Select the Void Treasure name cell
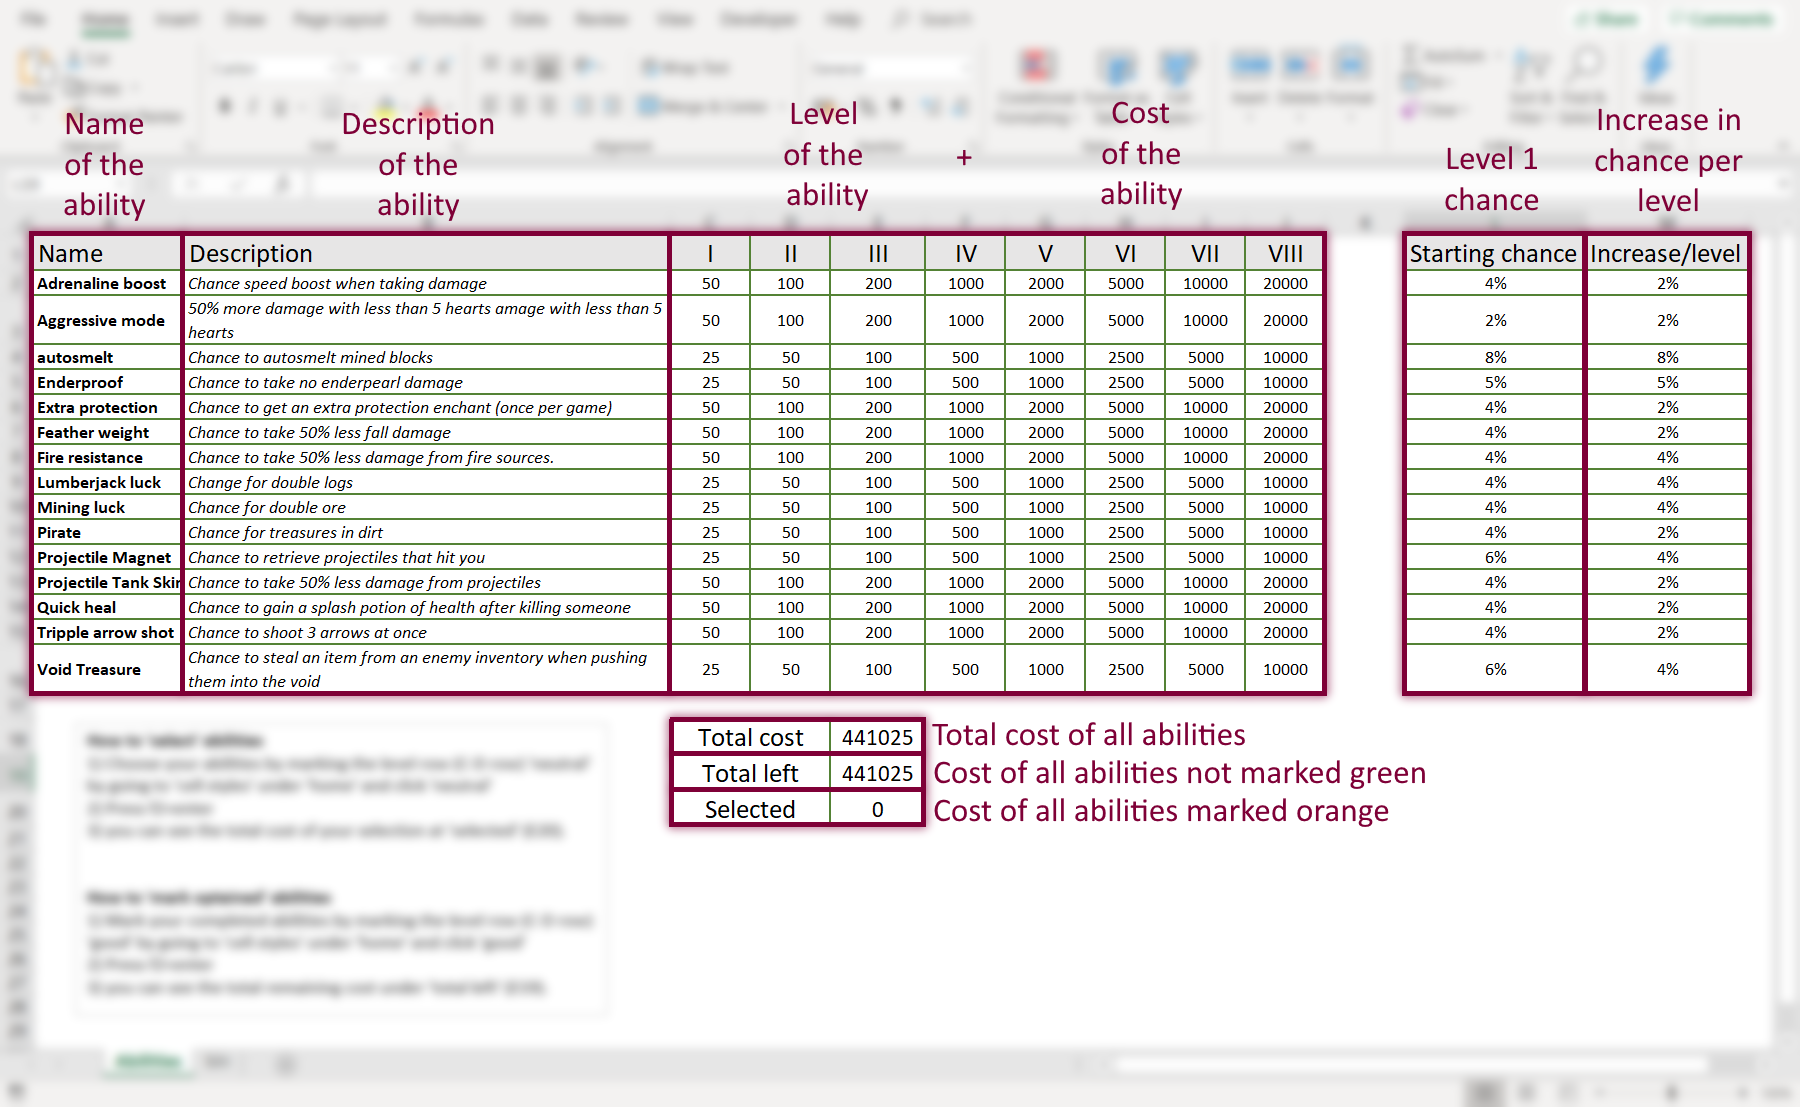Viewport: 1800px width, 1107px height. tap(107, 670)
